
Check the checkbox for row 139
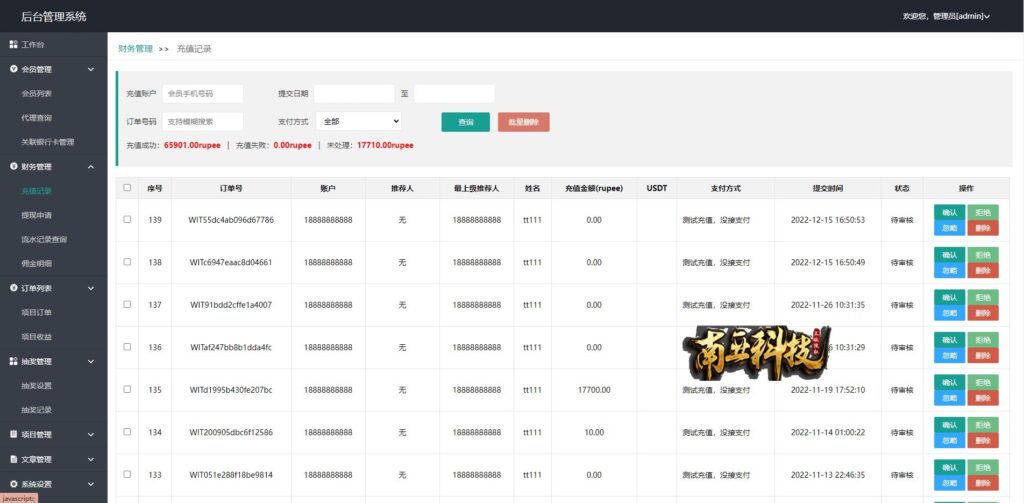tap(127, 219)
